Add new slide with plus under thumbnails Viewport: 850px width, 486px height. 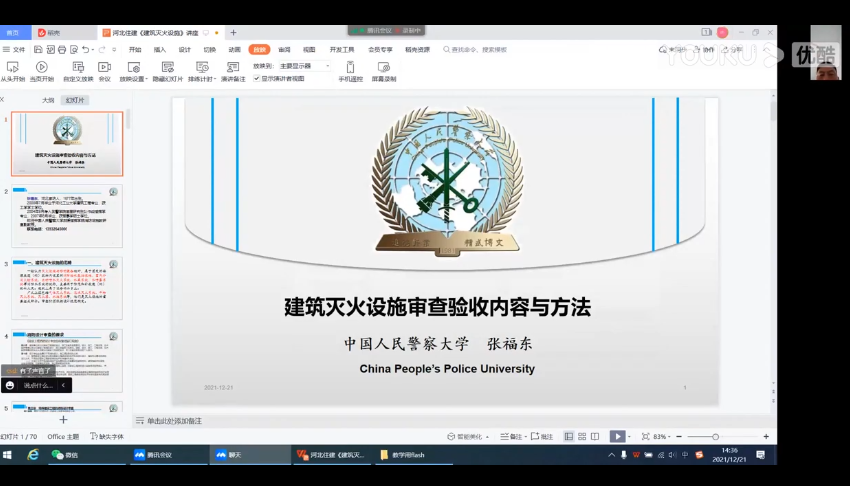pyautogui.click(x=63, y=419)
